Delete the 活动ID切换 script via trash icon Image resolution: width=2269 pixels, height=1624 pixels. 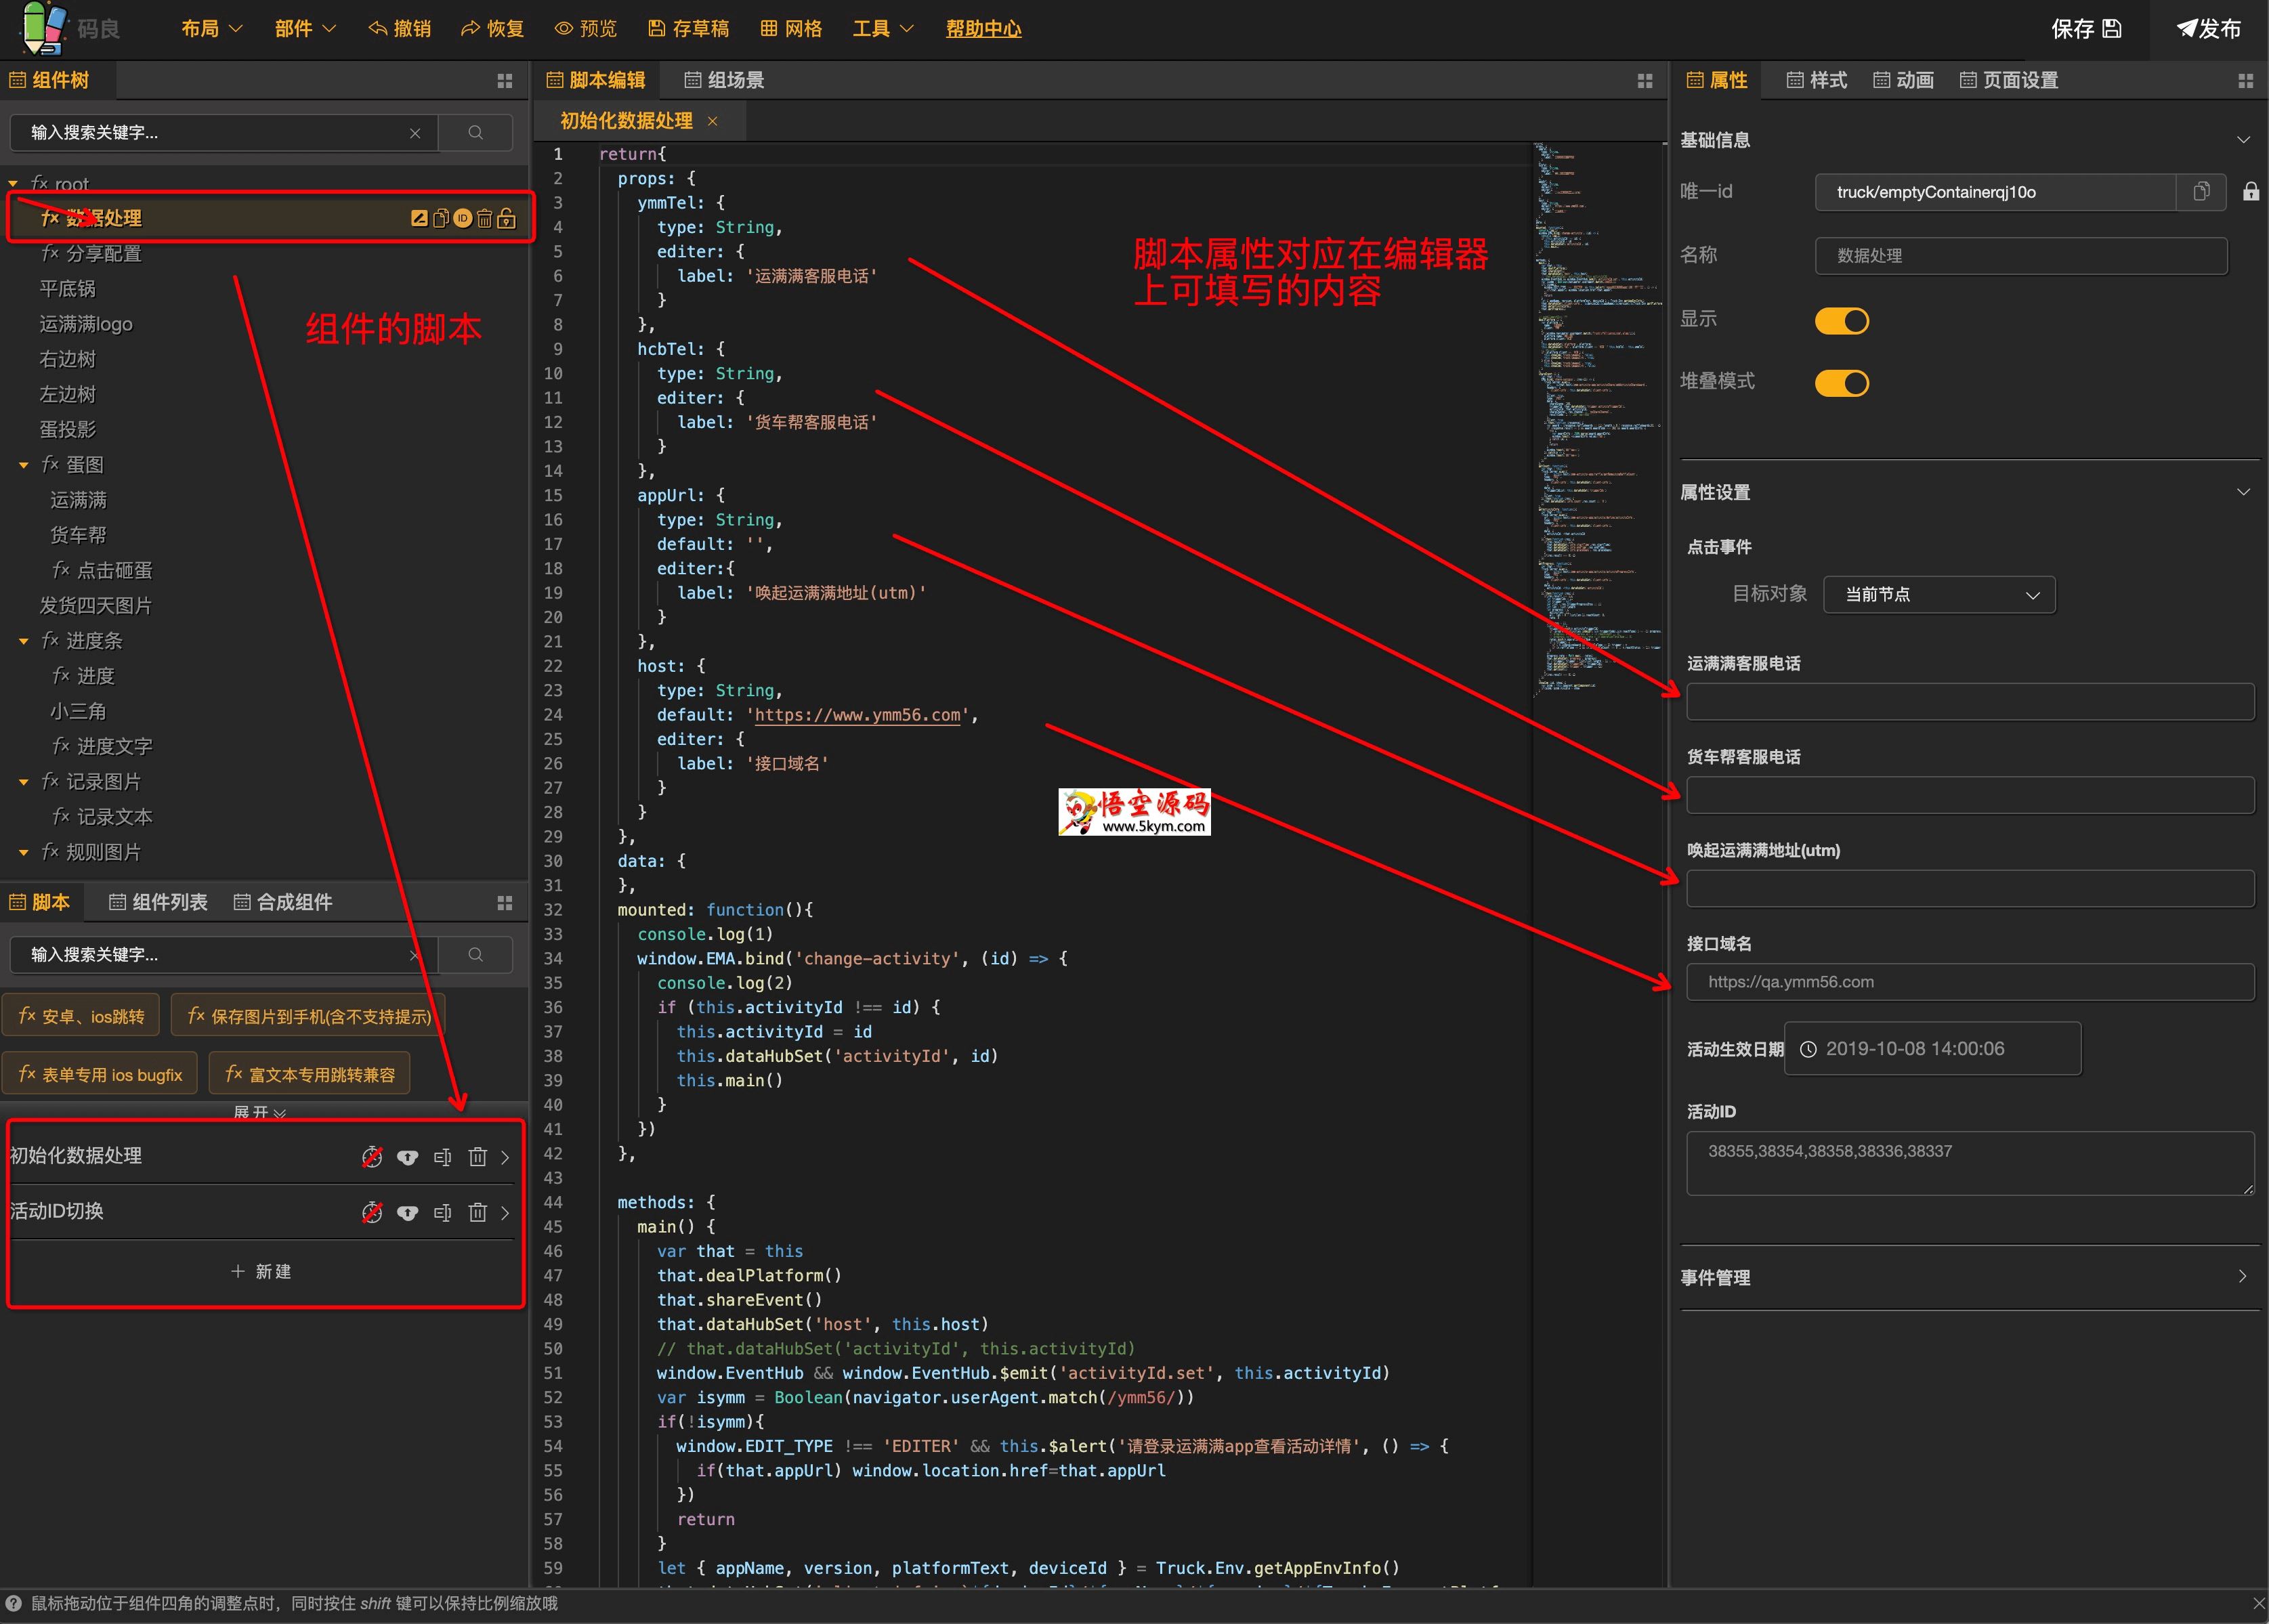click(478, 1213)
